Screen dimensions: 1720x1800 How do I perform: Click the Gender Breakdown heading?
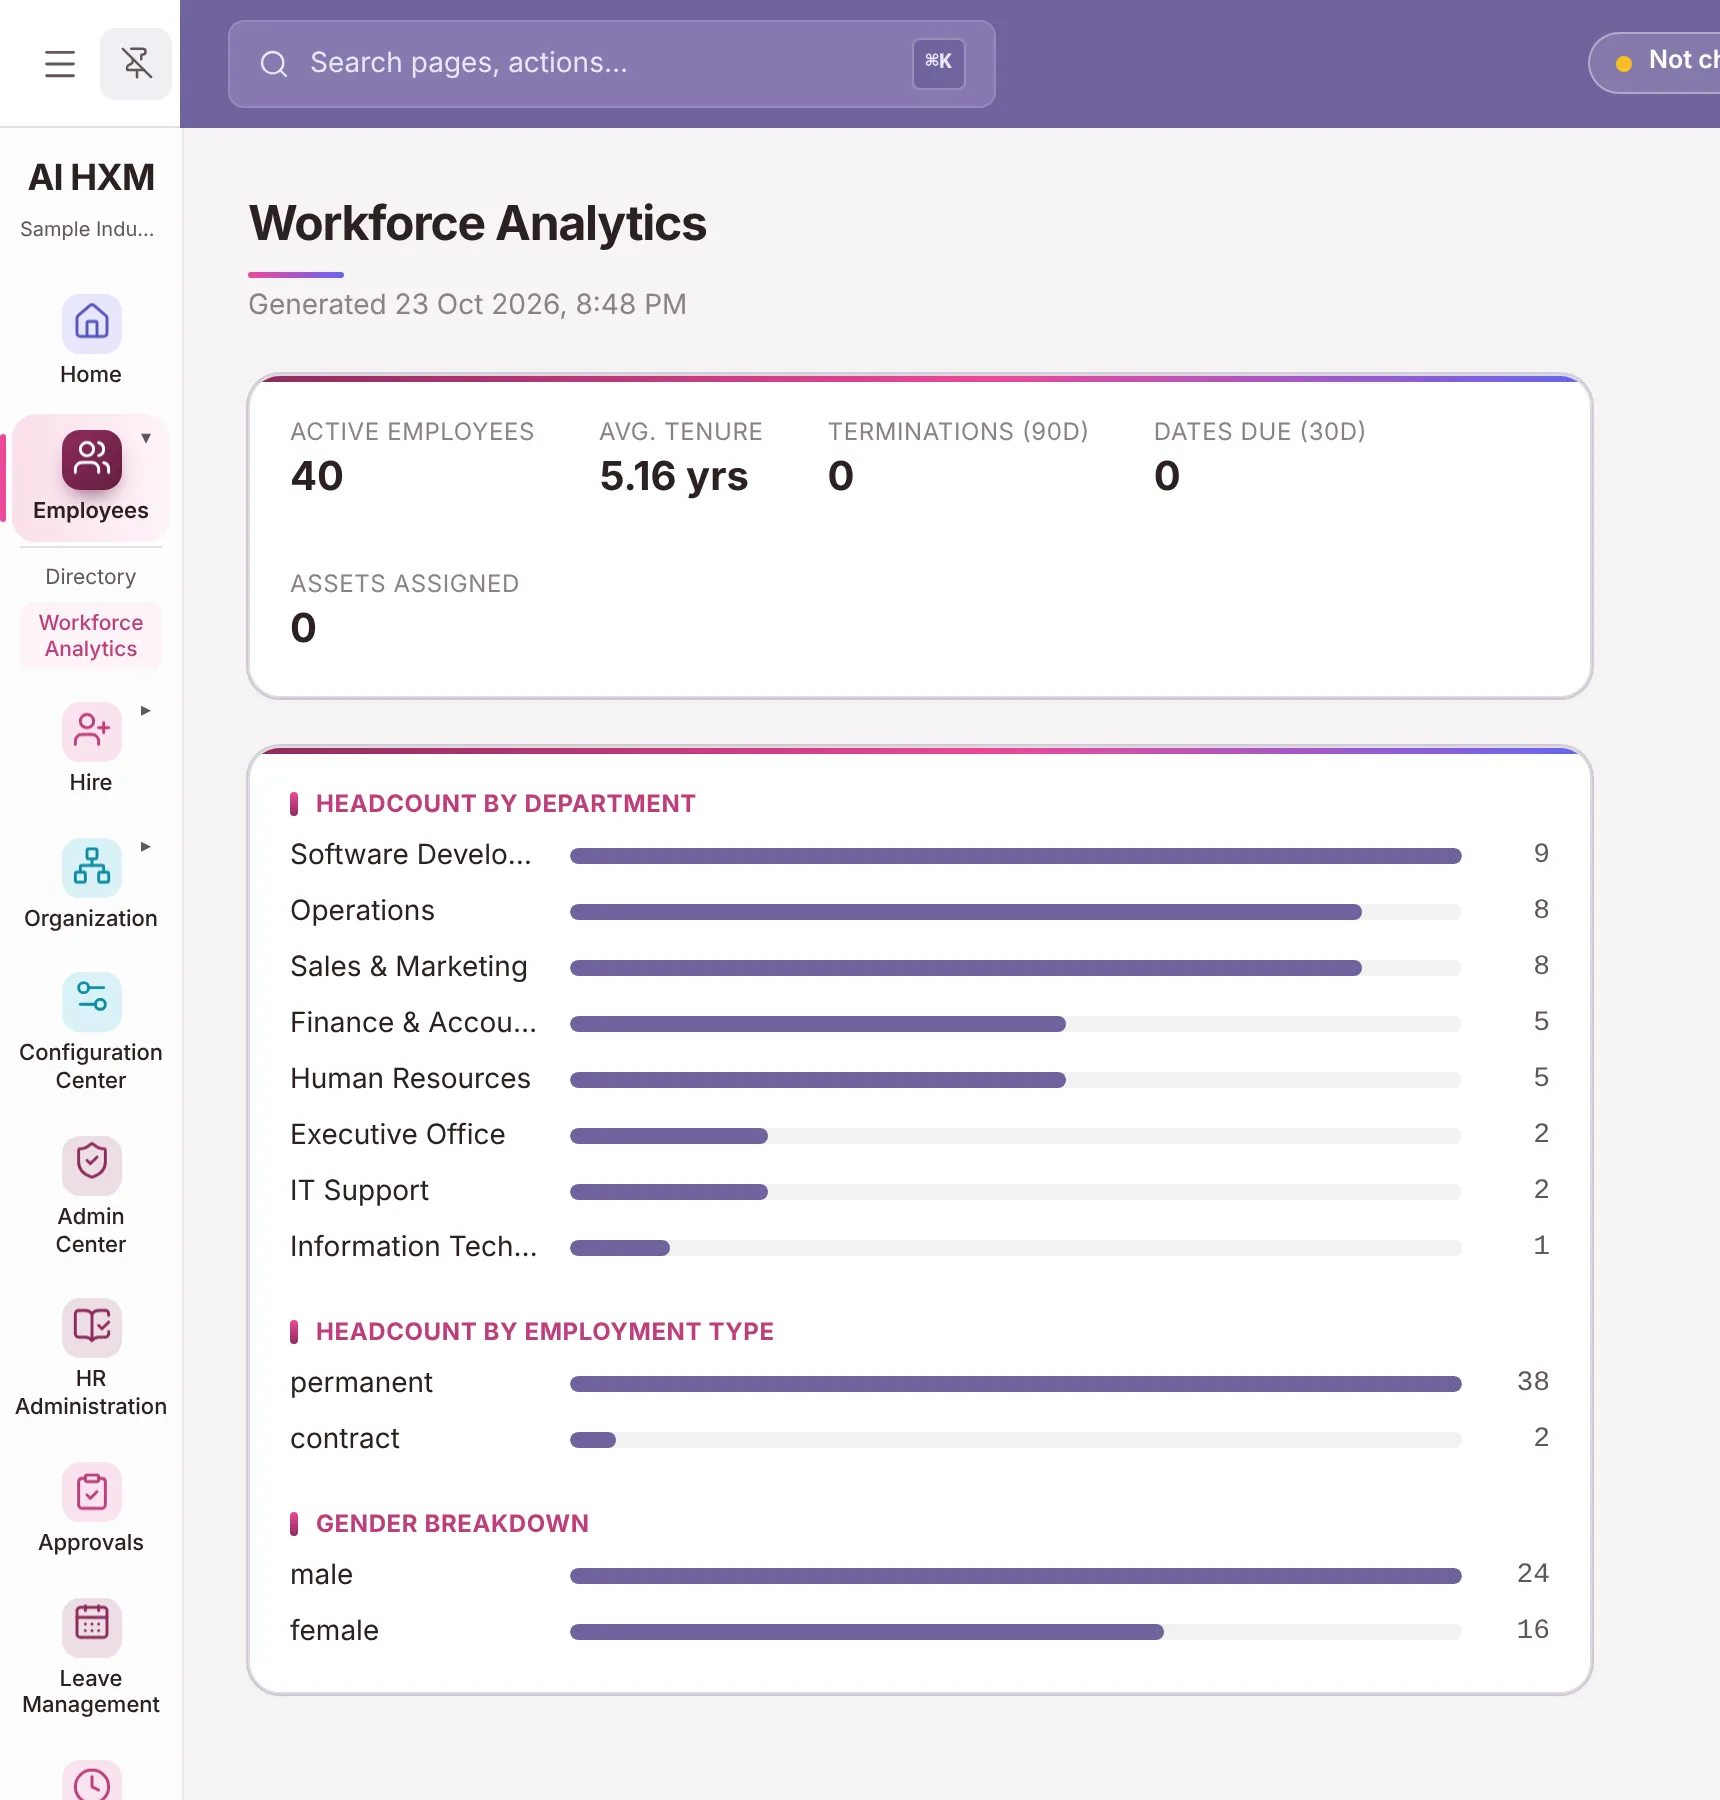tap(452, 1524)
